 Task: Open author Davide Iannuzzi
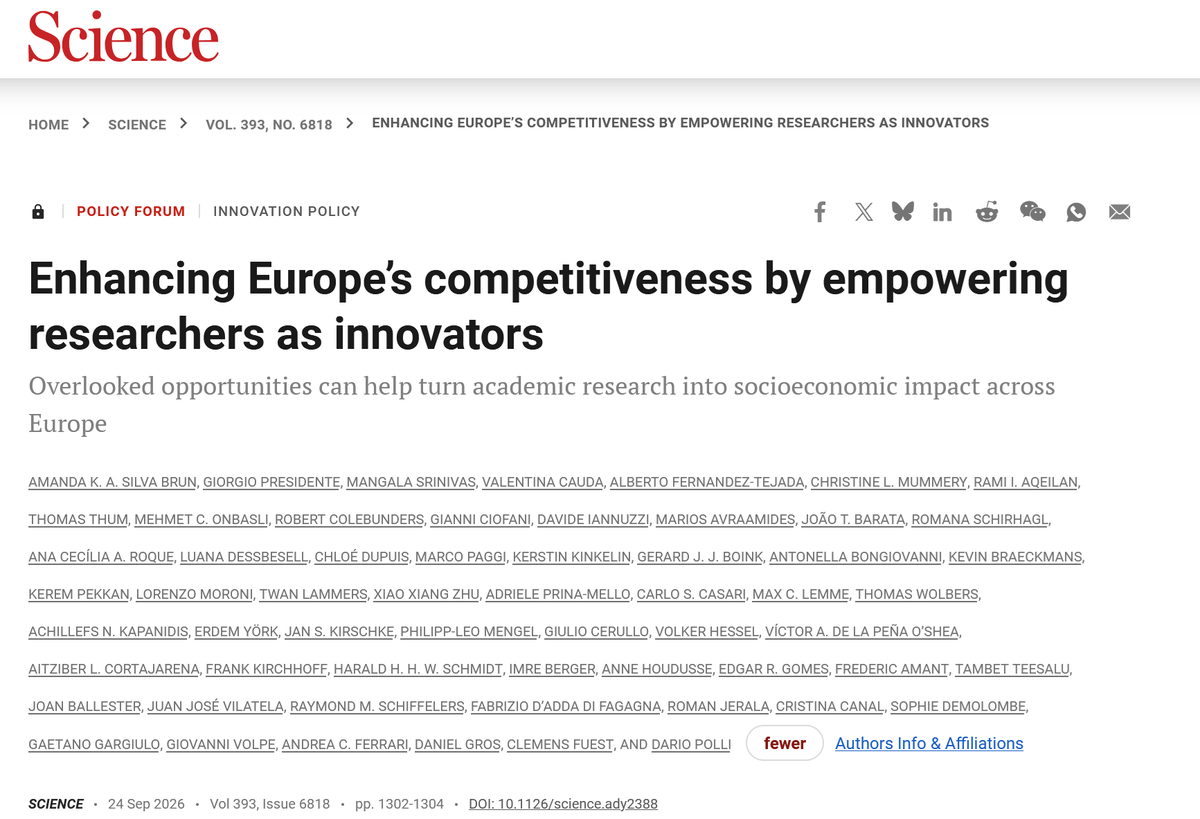(595, 519)
